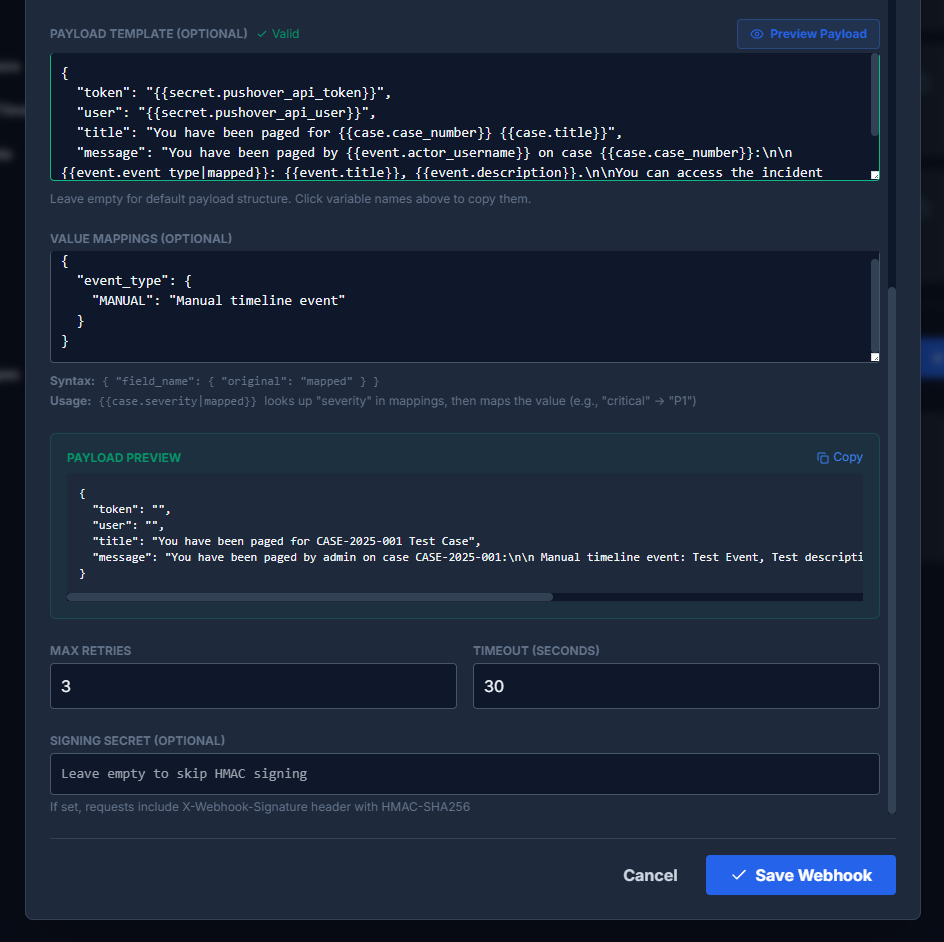Click the resize grip of value mappings box

coord(873,357)
